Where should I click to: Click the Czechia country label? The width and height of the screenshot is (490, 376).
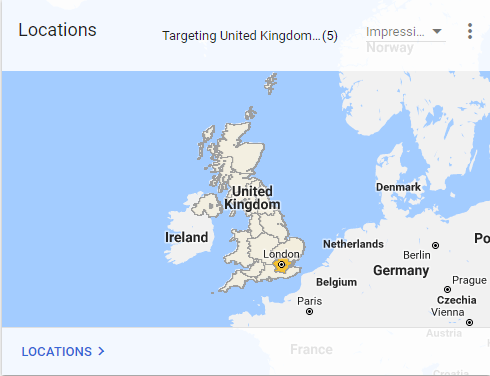coord(456,300)
